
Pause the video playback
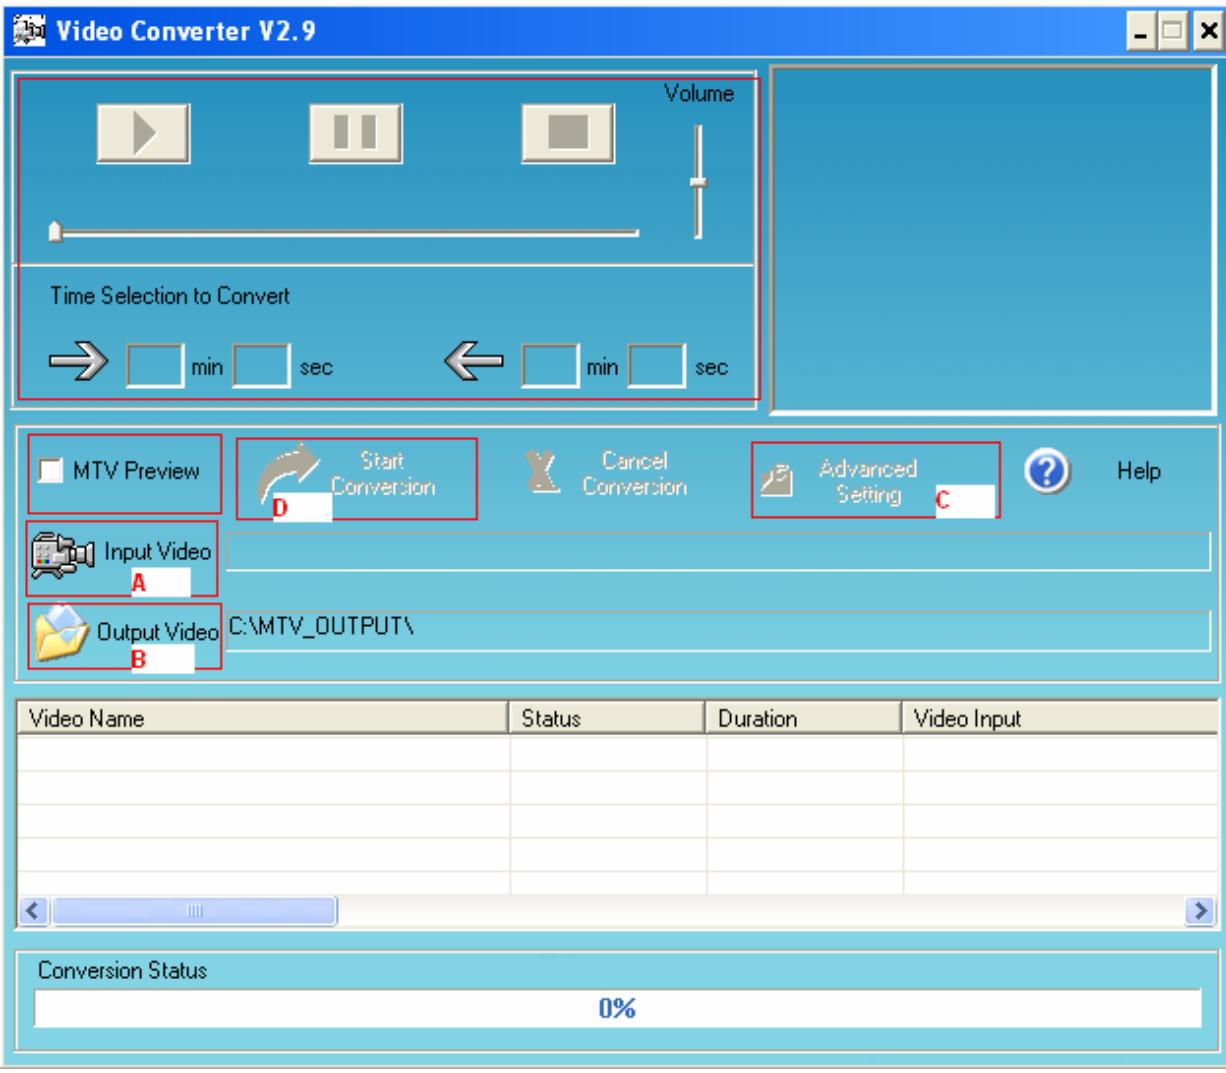pyautogui.click(x=355, y=133)
